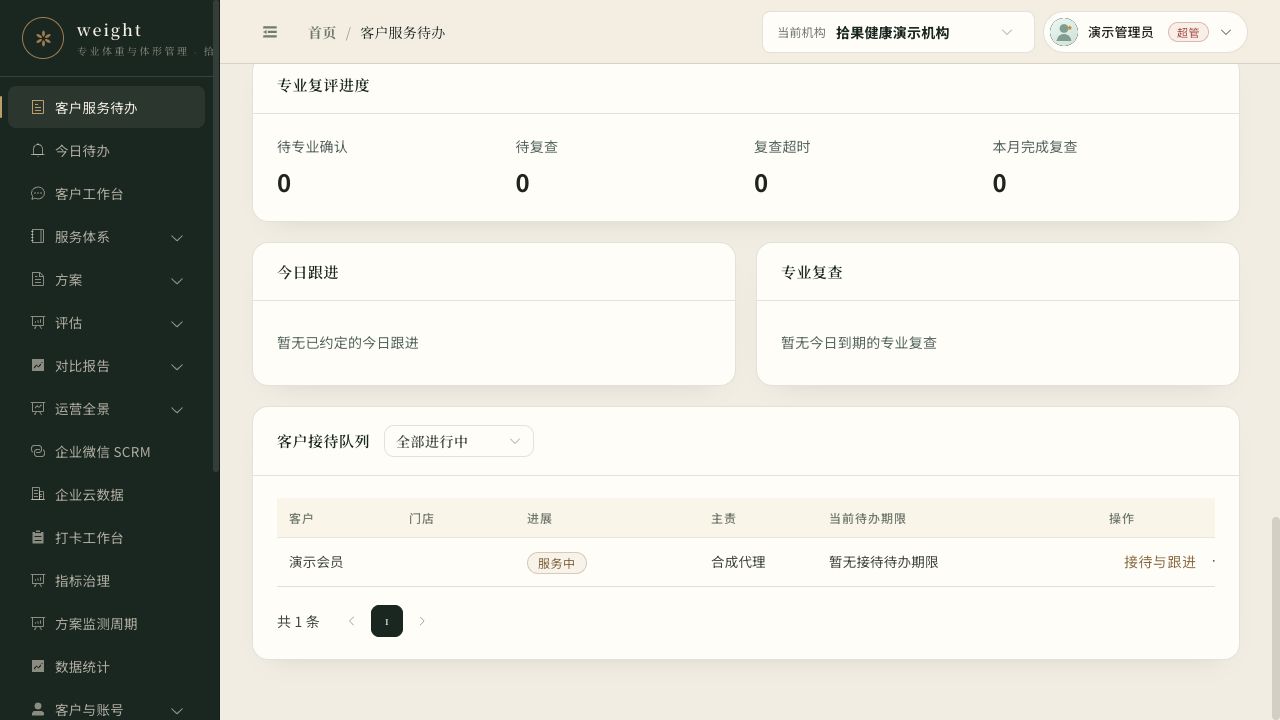The height and width of the screenshot is (720, 1280).
Task: Open 数据统计 menu item
Action: (106, 666)
